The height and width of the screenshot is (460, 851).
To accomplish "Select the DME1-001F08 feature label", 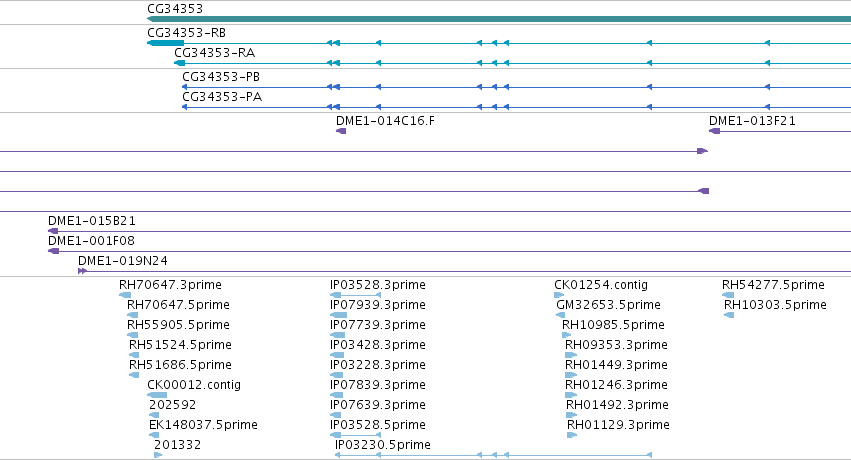I will (x=91, y=240).
